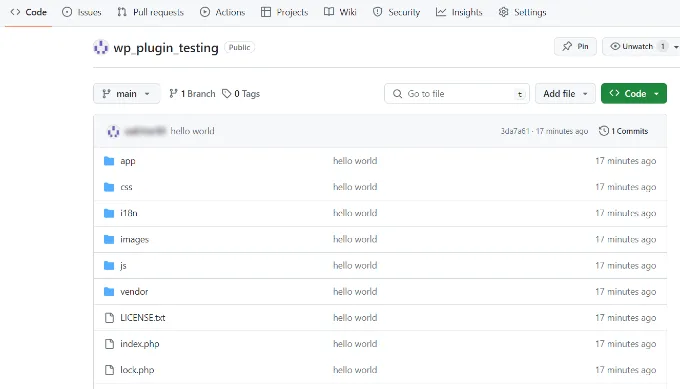Open the Actions tab

222,12
